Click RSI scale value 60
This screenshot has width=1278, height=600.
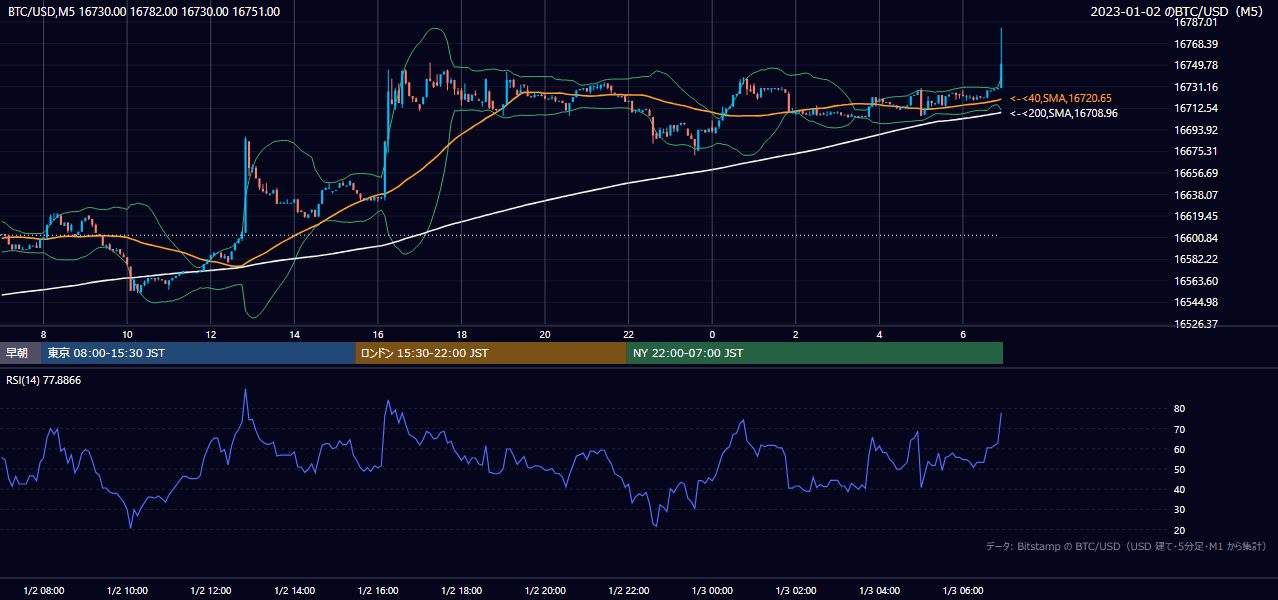click(x=1180, y=449)
